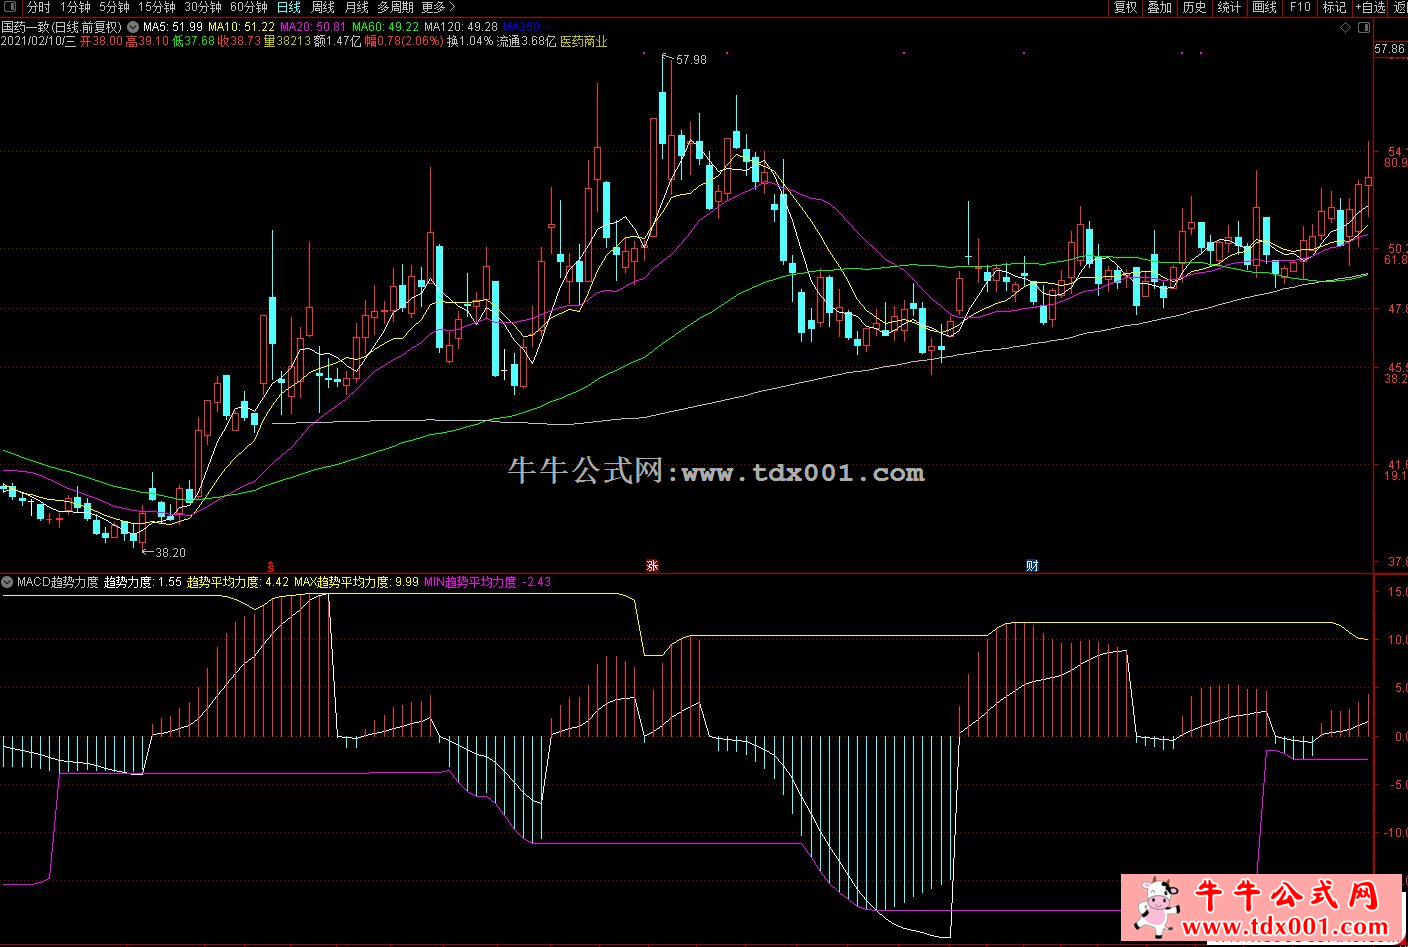The image size is (1408, 947).
Task: Click the 趋势力度: 1.55 value
Action: coord(143,582)
